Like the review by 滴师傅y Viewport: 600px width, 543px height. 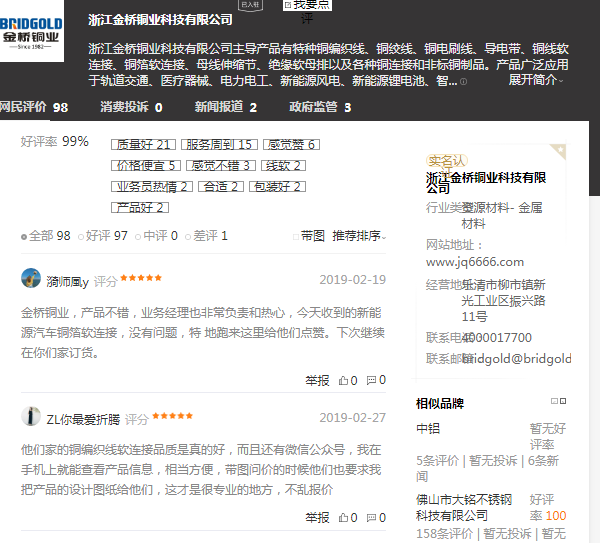click(x=347, y=380)
